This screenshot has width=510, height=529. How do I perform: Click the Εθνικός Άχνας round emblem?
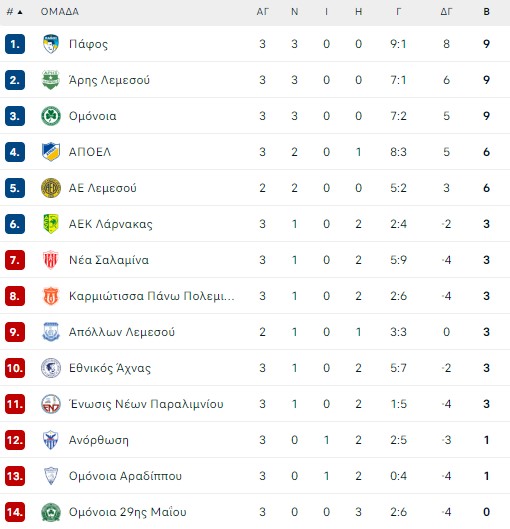coord(51,368)
